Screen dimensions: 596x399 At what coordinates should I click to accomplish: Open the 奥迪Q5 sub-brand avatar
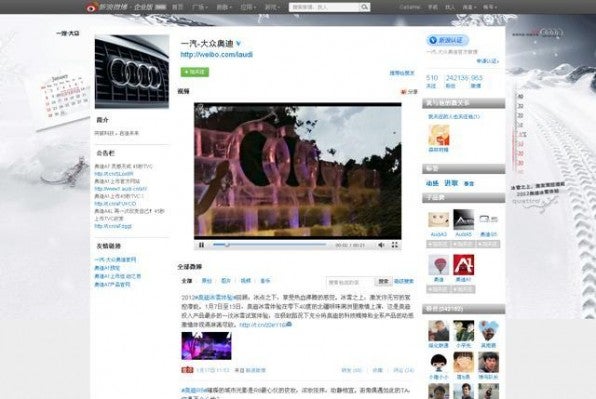[x=488, y=220]
